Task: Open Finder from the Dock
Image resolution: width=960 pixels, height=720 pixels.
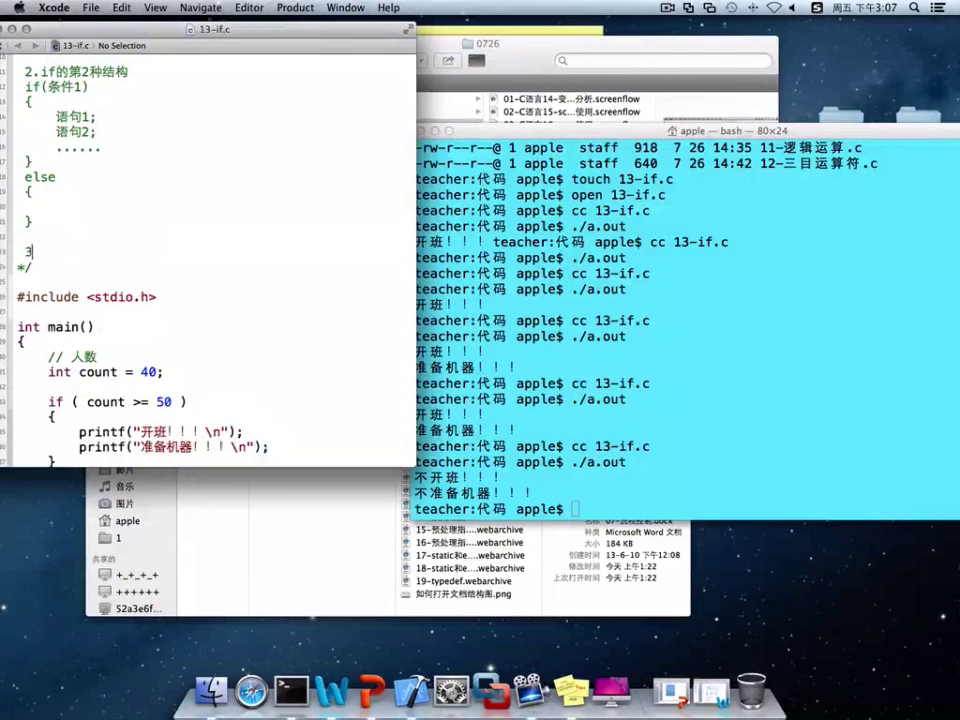Action: coord(211,691)
